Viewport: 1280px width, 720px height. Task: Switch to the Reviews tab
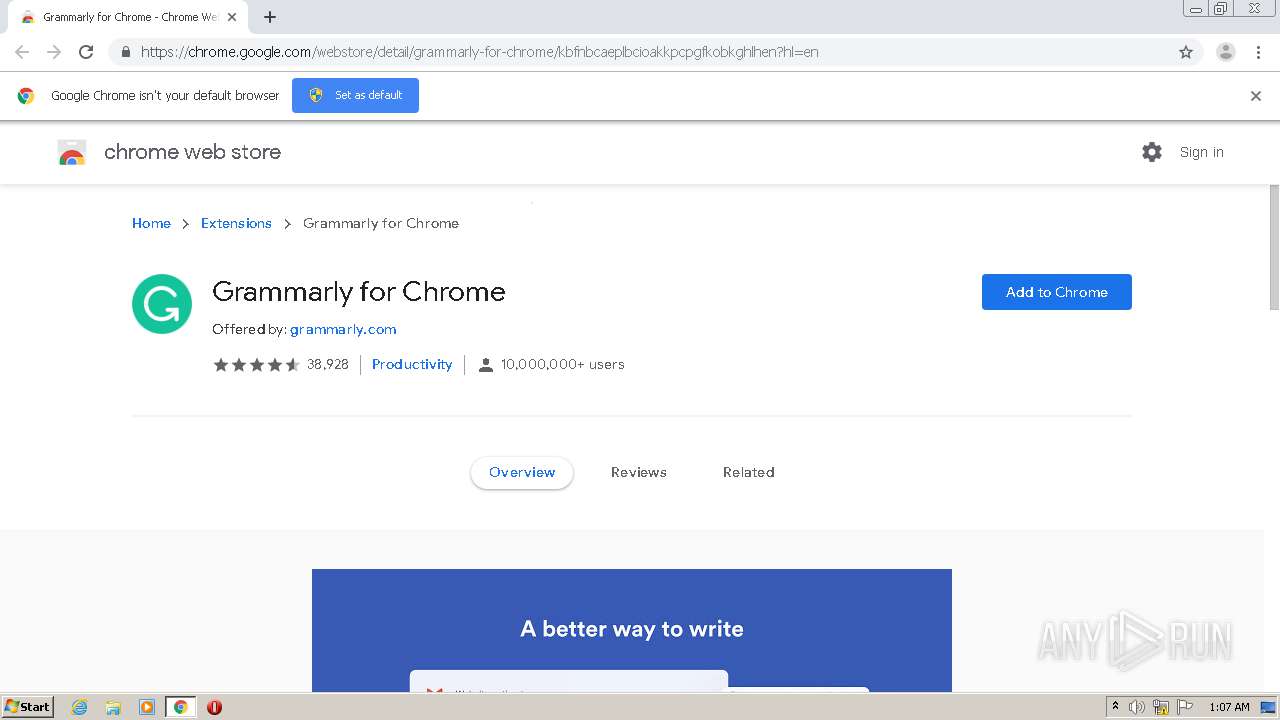(638, 472)
